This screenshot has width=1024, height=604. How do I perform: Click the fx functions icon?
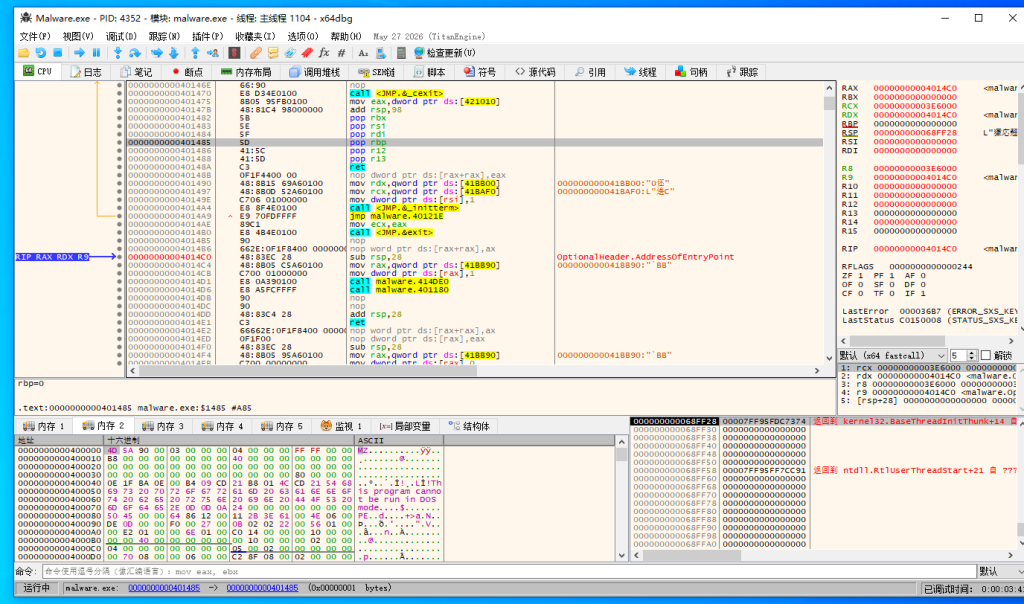324,53
